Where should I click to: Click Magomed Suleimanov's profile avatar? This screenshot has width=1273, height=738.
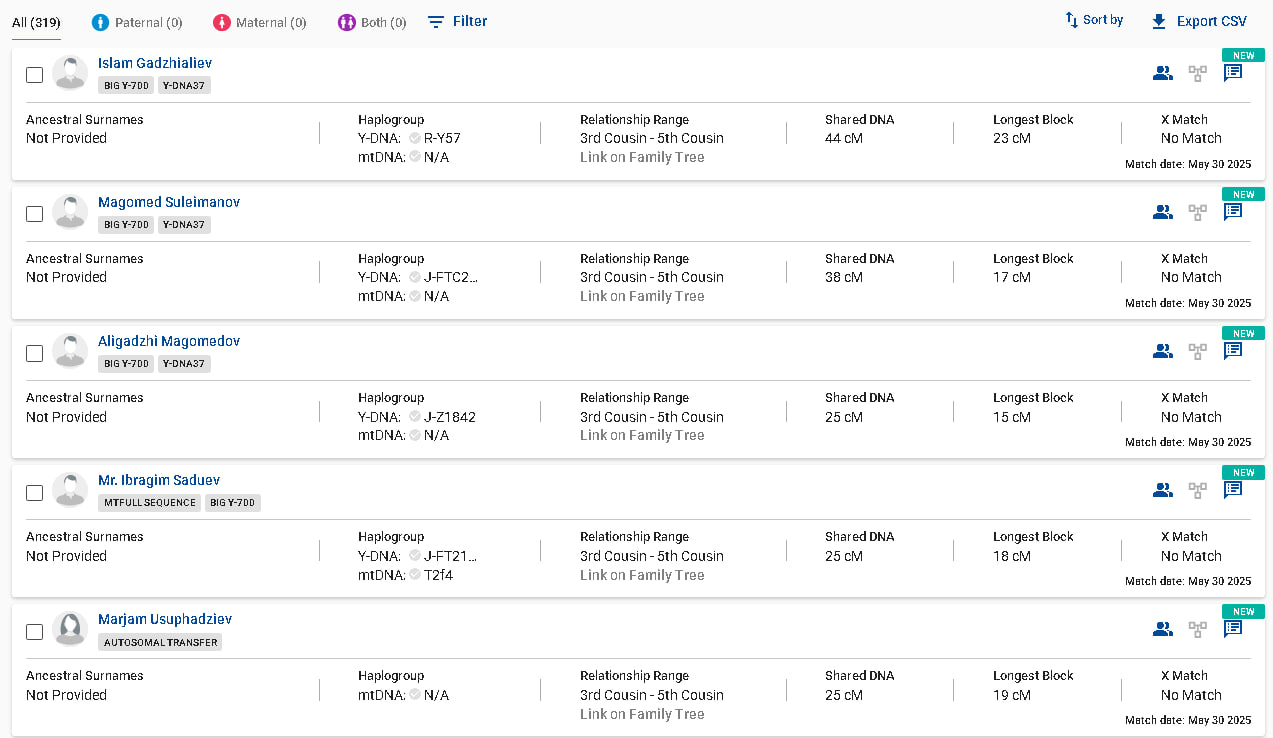(70, 212)
